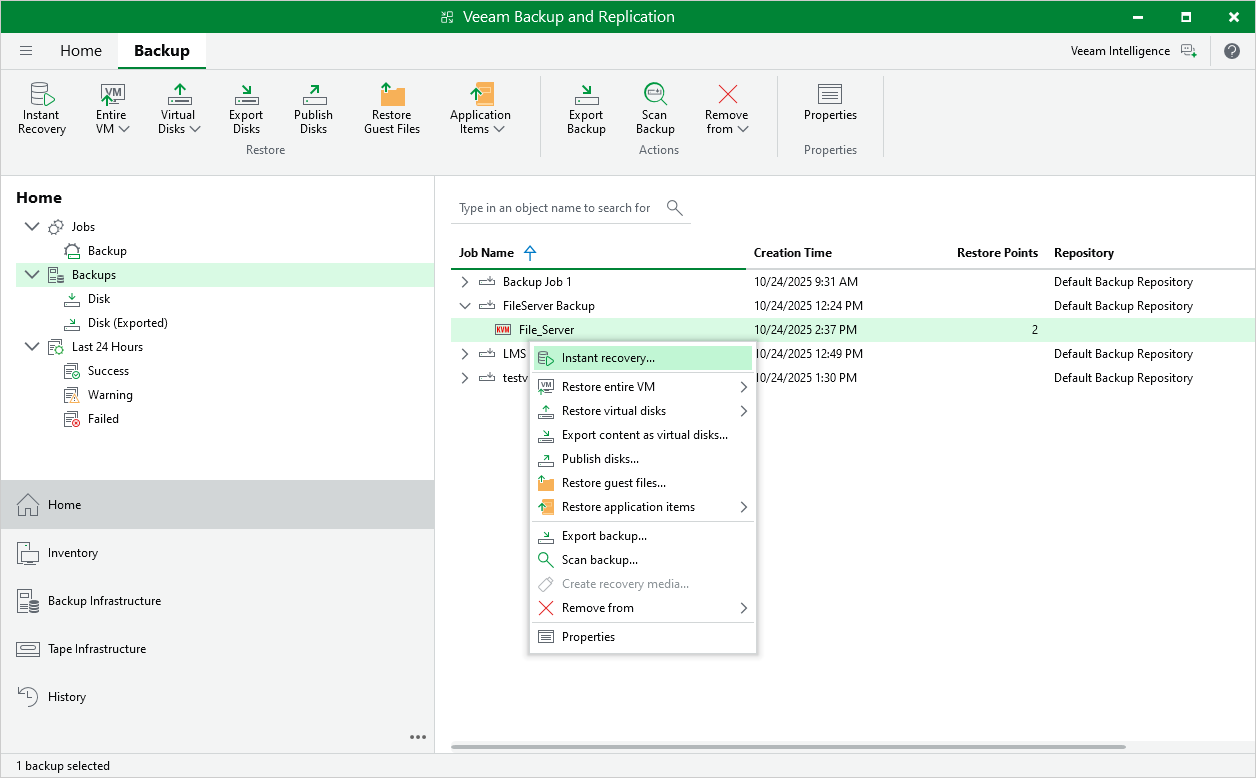The image size is (1256, 778).
Task: Choose Restore guest files menu entry
Action: click(x=643, y=483)
